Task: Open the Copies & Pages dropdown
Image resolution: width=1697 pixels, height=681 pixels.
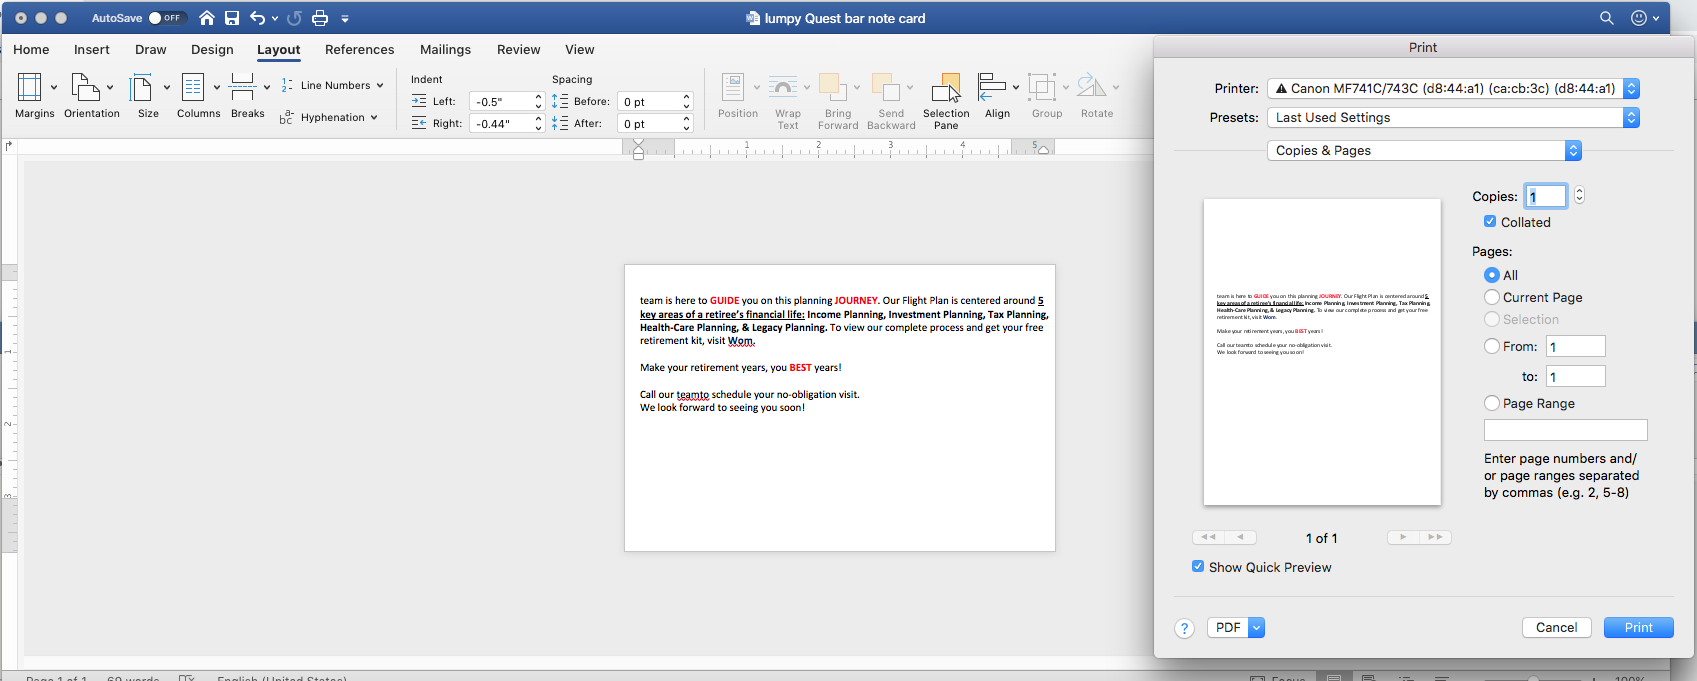Action: pyautogui.click(x=1423, y=150)
